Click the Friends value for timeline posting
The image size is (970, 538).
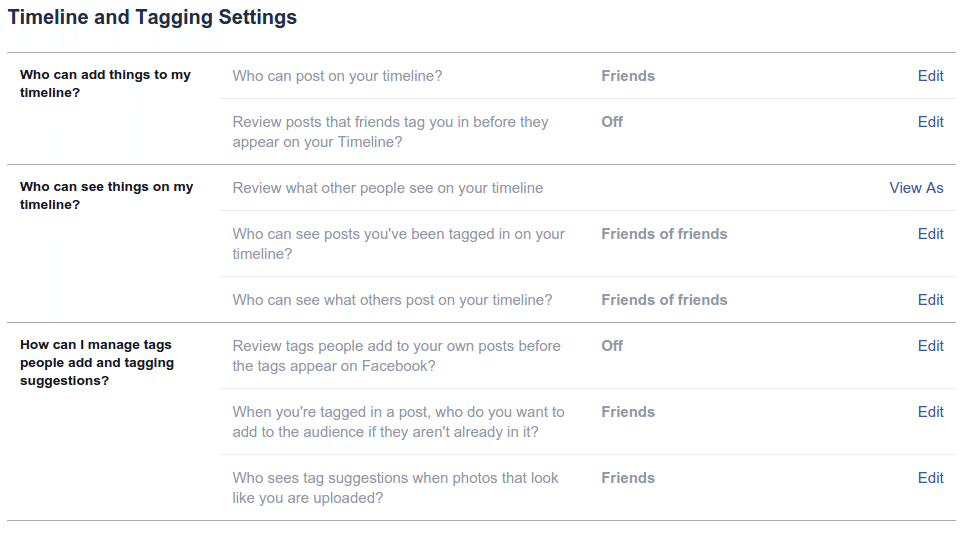click(628, 76)
